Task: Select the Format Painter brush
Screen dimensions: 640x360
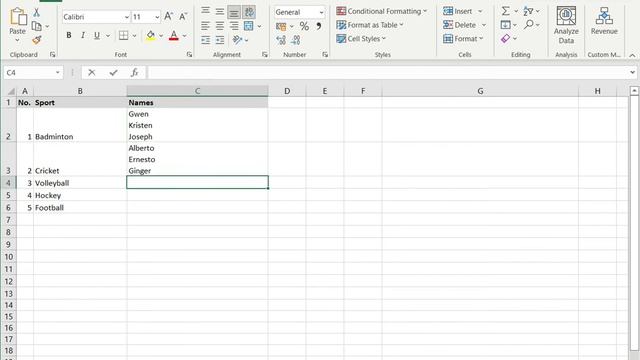Action: [37, 40]
